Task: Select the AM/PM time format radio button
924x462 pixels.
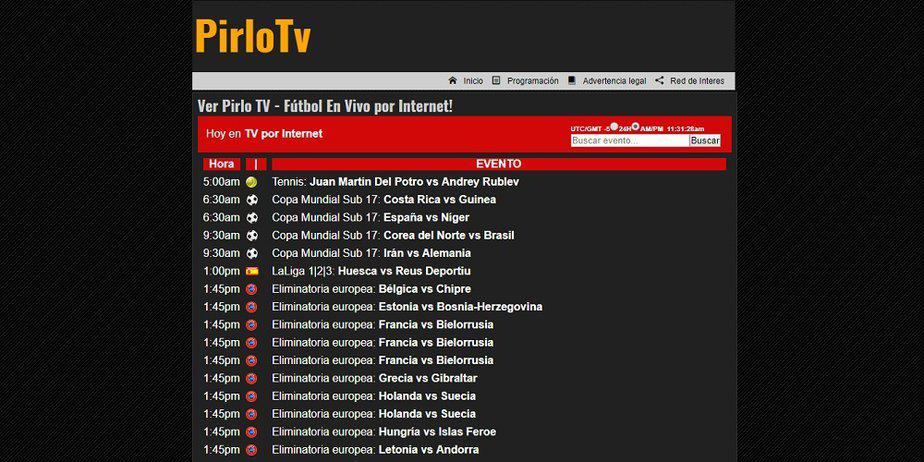Action: coord(635,126)
